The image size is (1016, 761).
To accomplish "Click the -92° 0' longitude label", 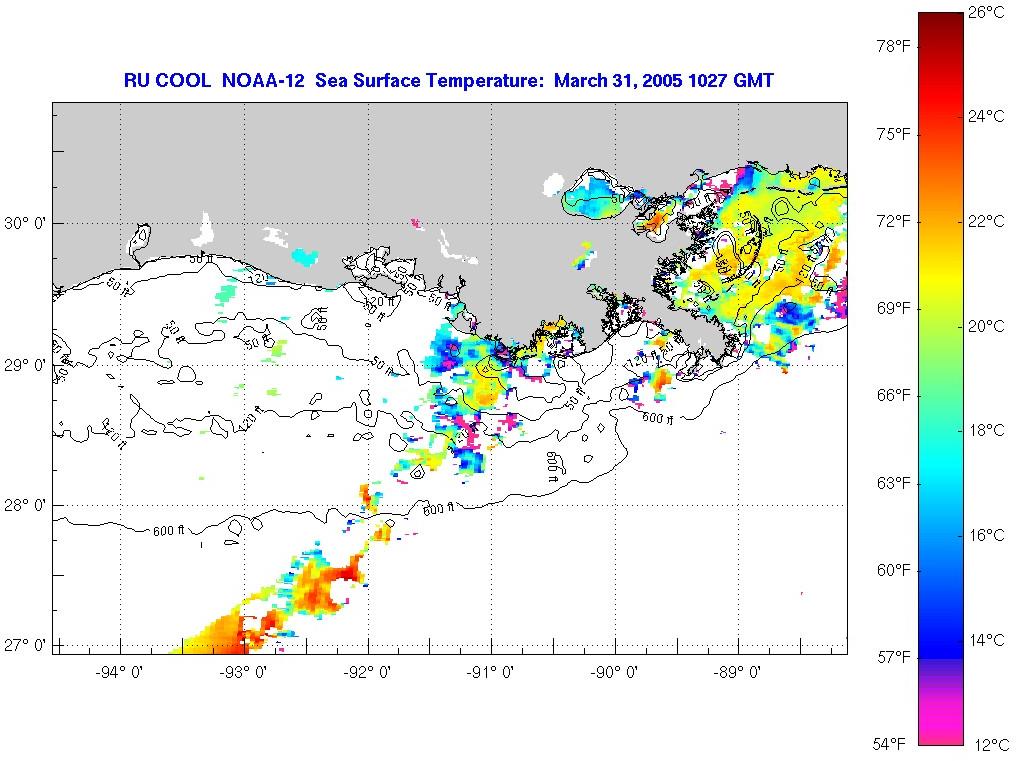I will (367, 673).
